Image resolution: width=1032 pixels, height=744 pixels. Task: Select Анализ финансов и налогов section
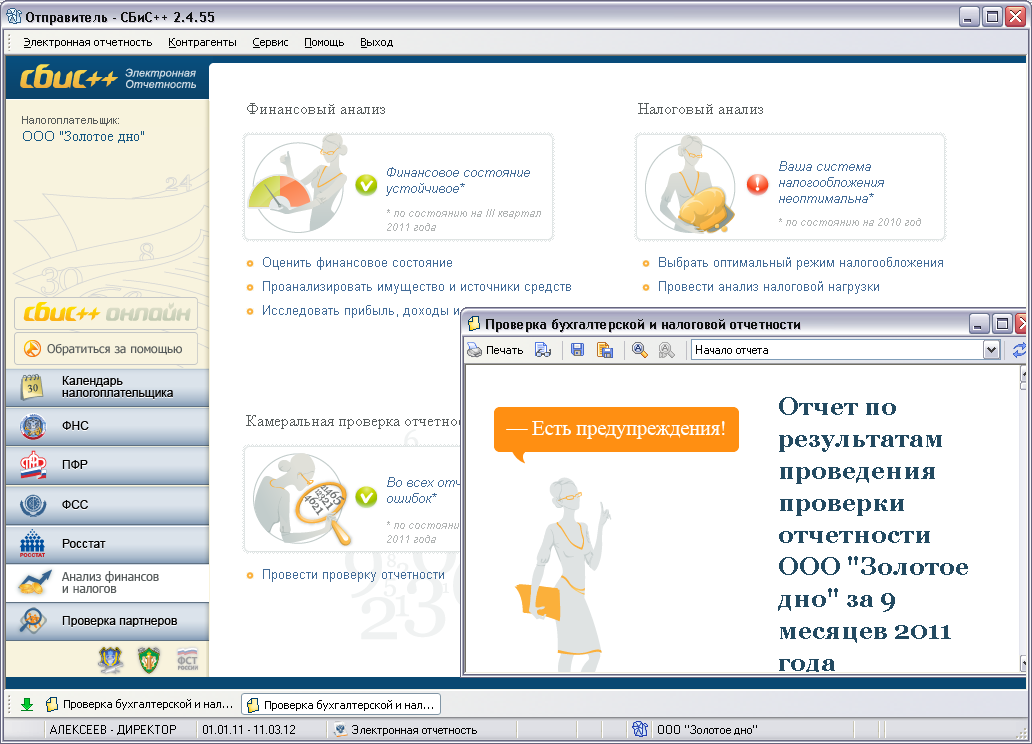click(107, 583)
